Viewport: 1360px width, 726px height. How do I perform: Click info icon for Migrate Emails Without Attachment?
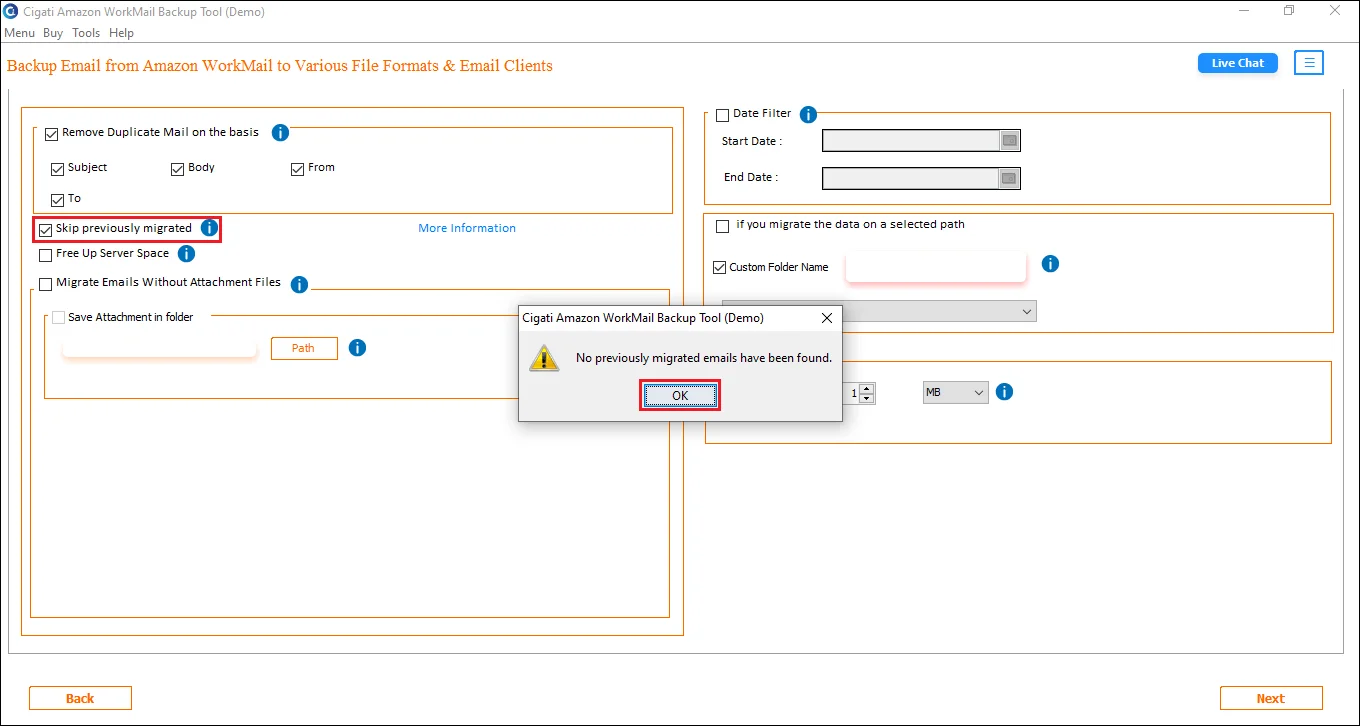coord(299,284)
